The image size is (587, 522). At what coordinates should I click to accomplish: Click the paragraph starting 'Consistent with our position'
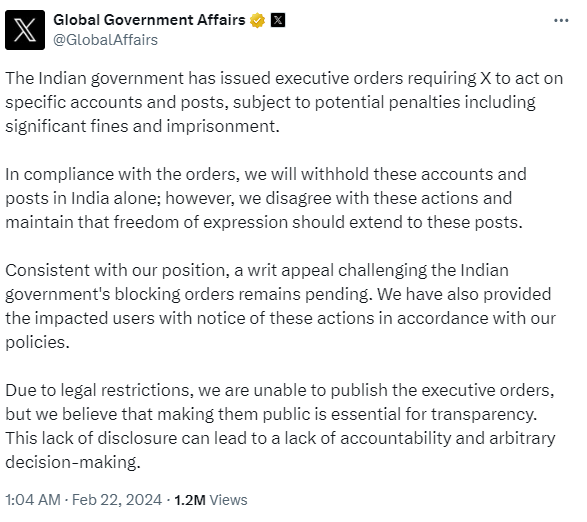pos(280,306)
